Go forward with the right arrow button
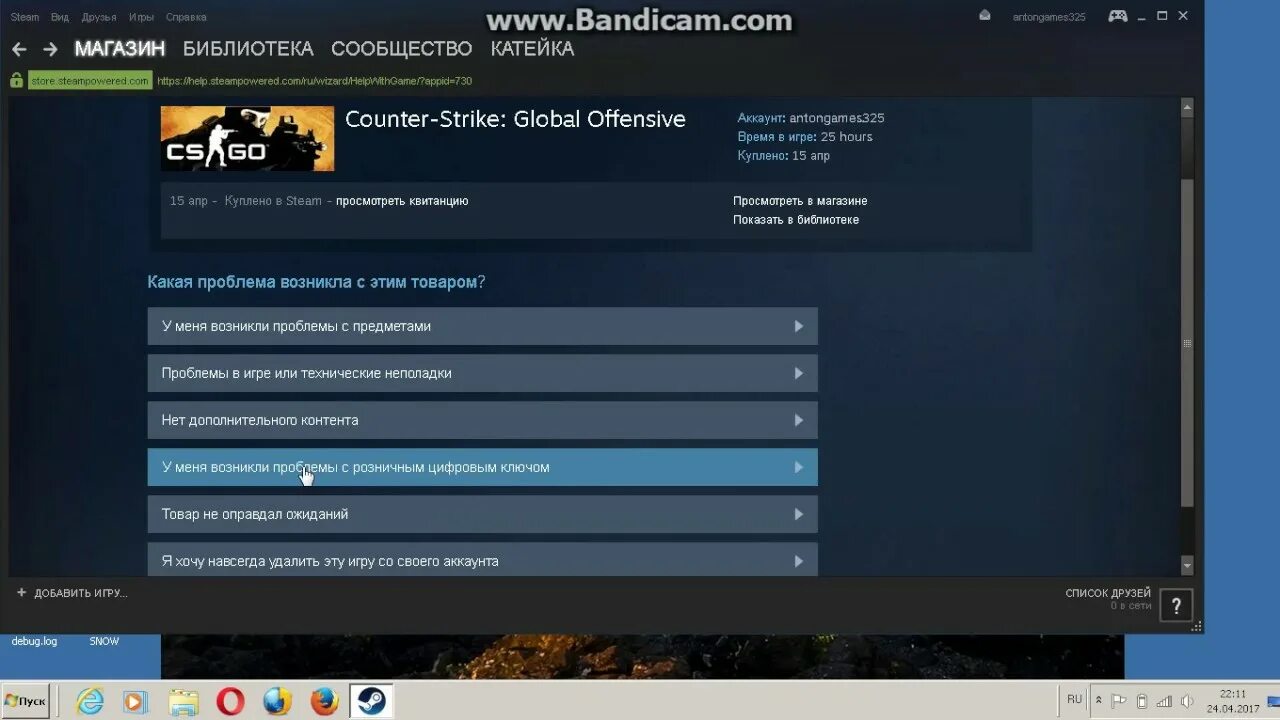Image resolution: width=1280 pixels, height=720 pixels. click(50, 49)
